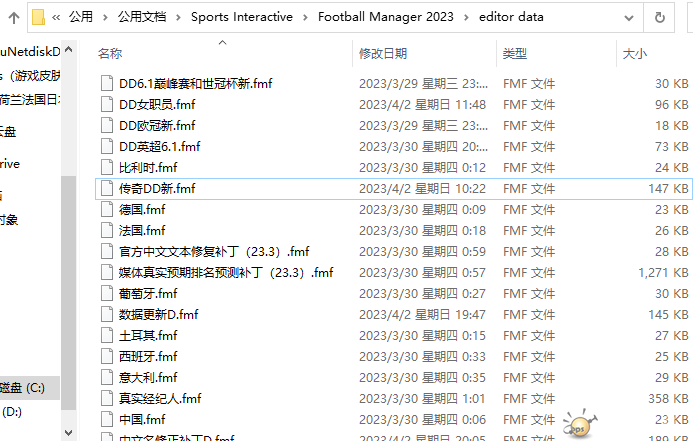Viewport: 693px width, 448px height.
Task: Select file icon of 媒体真实预期排名预测补丁 file
Action: pyautogui.click(x=107, y=272)
